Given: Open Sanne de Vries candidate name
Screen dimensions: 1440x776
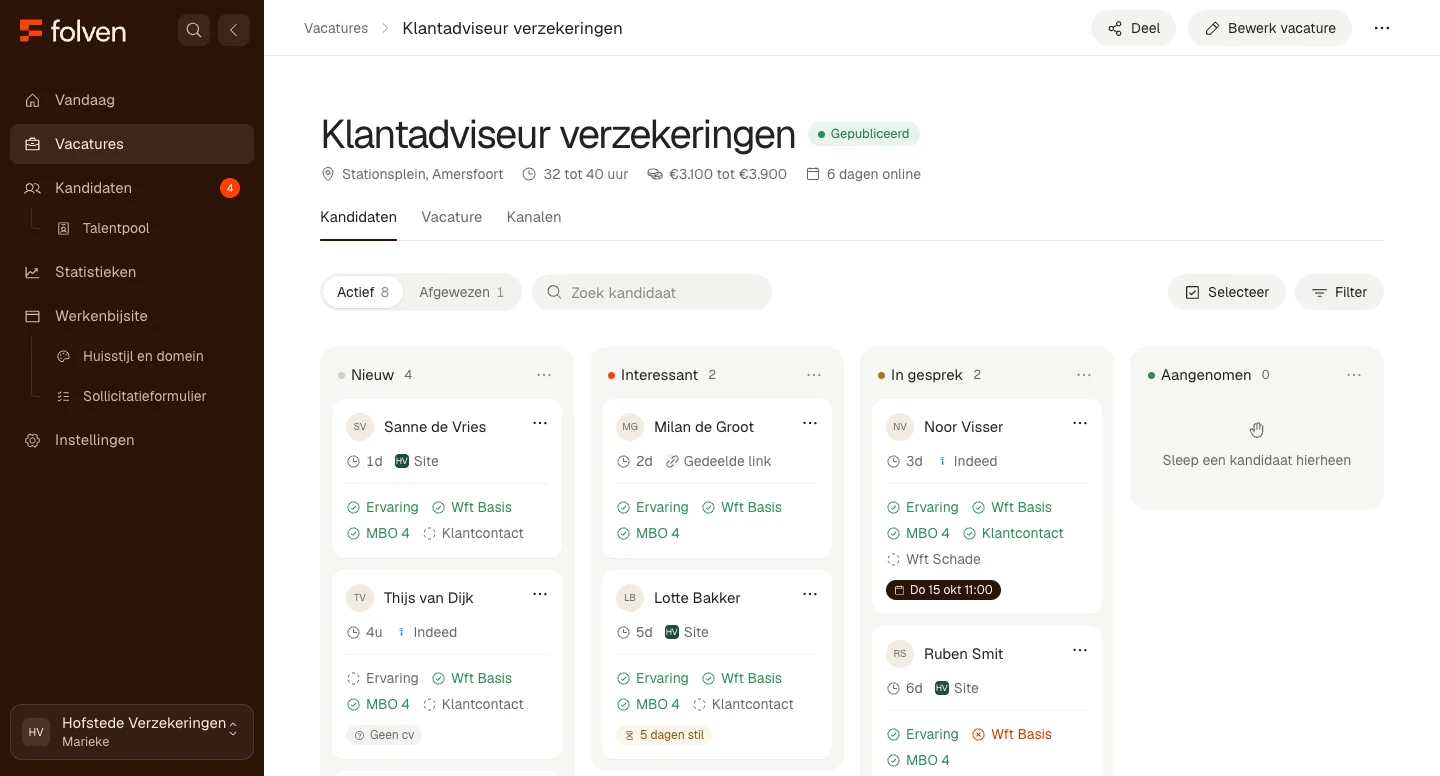Looking at the screenshot, I should tap(435, 427).
